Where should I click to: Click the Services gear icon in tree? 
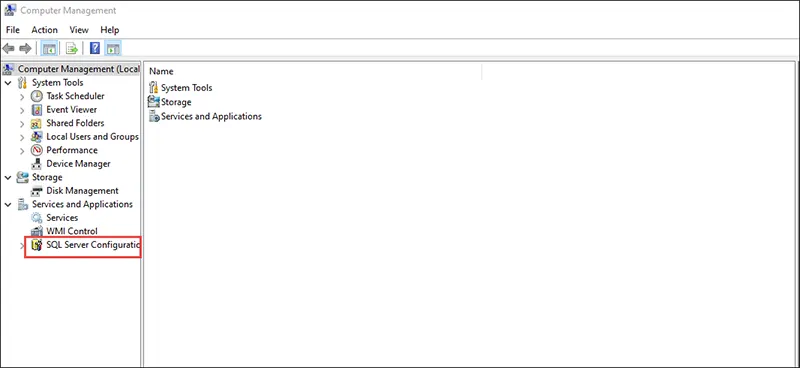coord(36,218)
